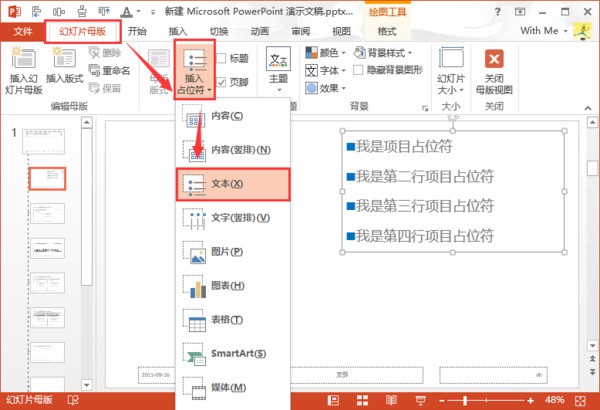Select Content vertical (内容竖排) placeholder option
This screenshot has height=410, width=600.
click(x=233, y=150)
